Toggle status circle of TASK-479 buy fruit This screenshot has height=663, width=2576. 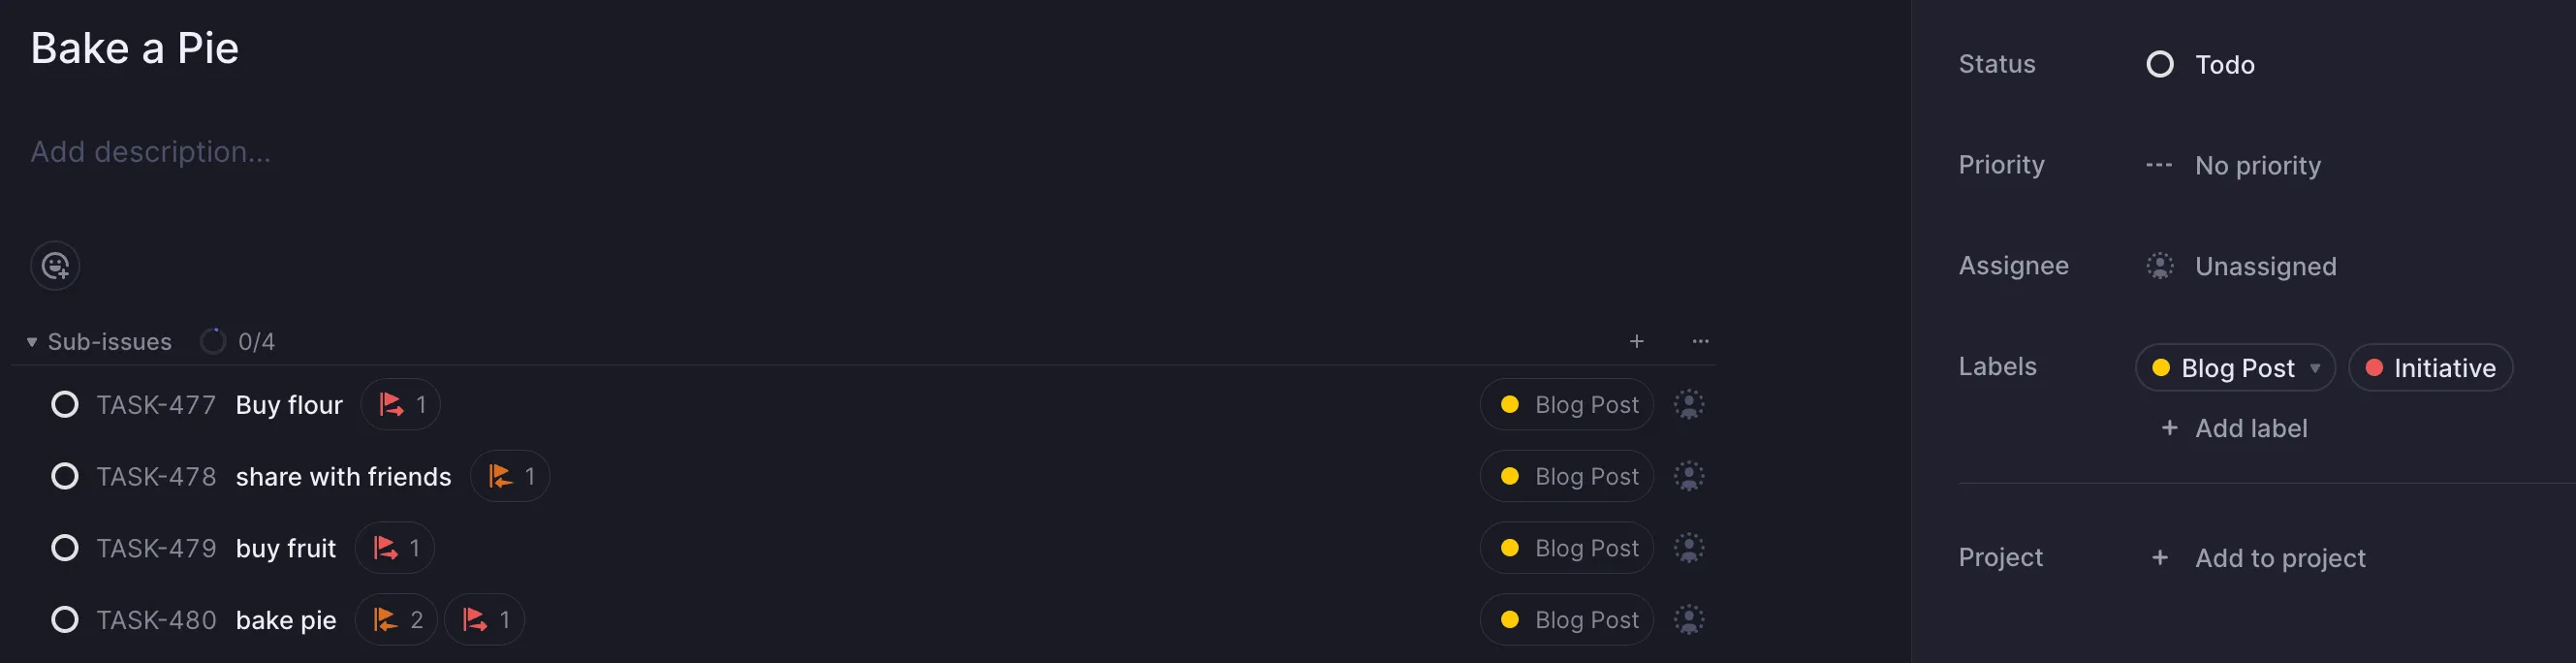65,548
